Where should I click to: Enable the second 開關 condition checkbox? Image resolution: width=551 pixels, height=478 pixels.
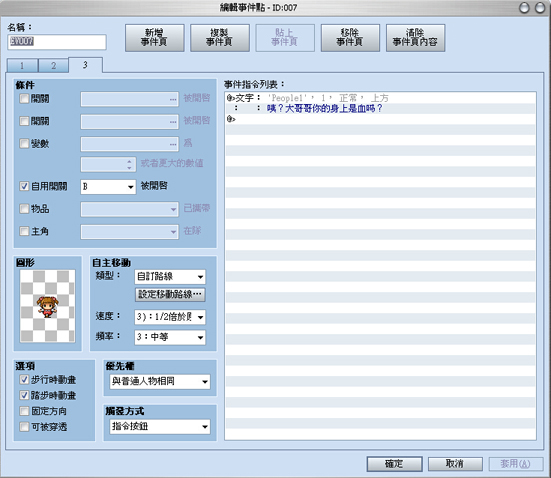click(24, 121)
